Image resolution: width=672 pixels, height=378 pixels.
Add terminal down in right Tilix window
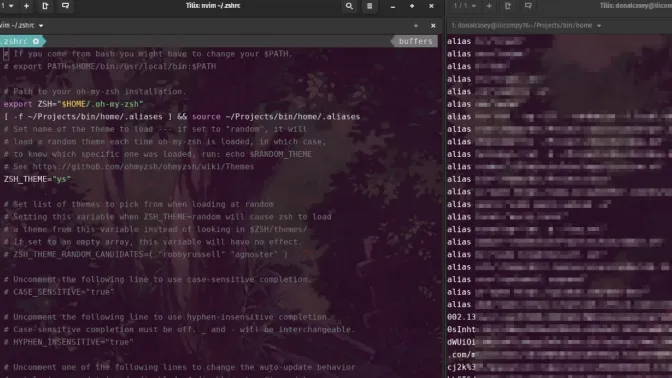click(528, 6)
